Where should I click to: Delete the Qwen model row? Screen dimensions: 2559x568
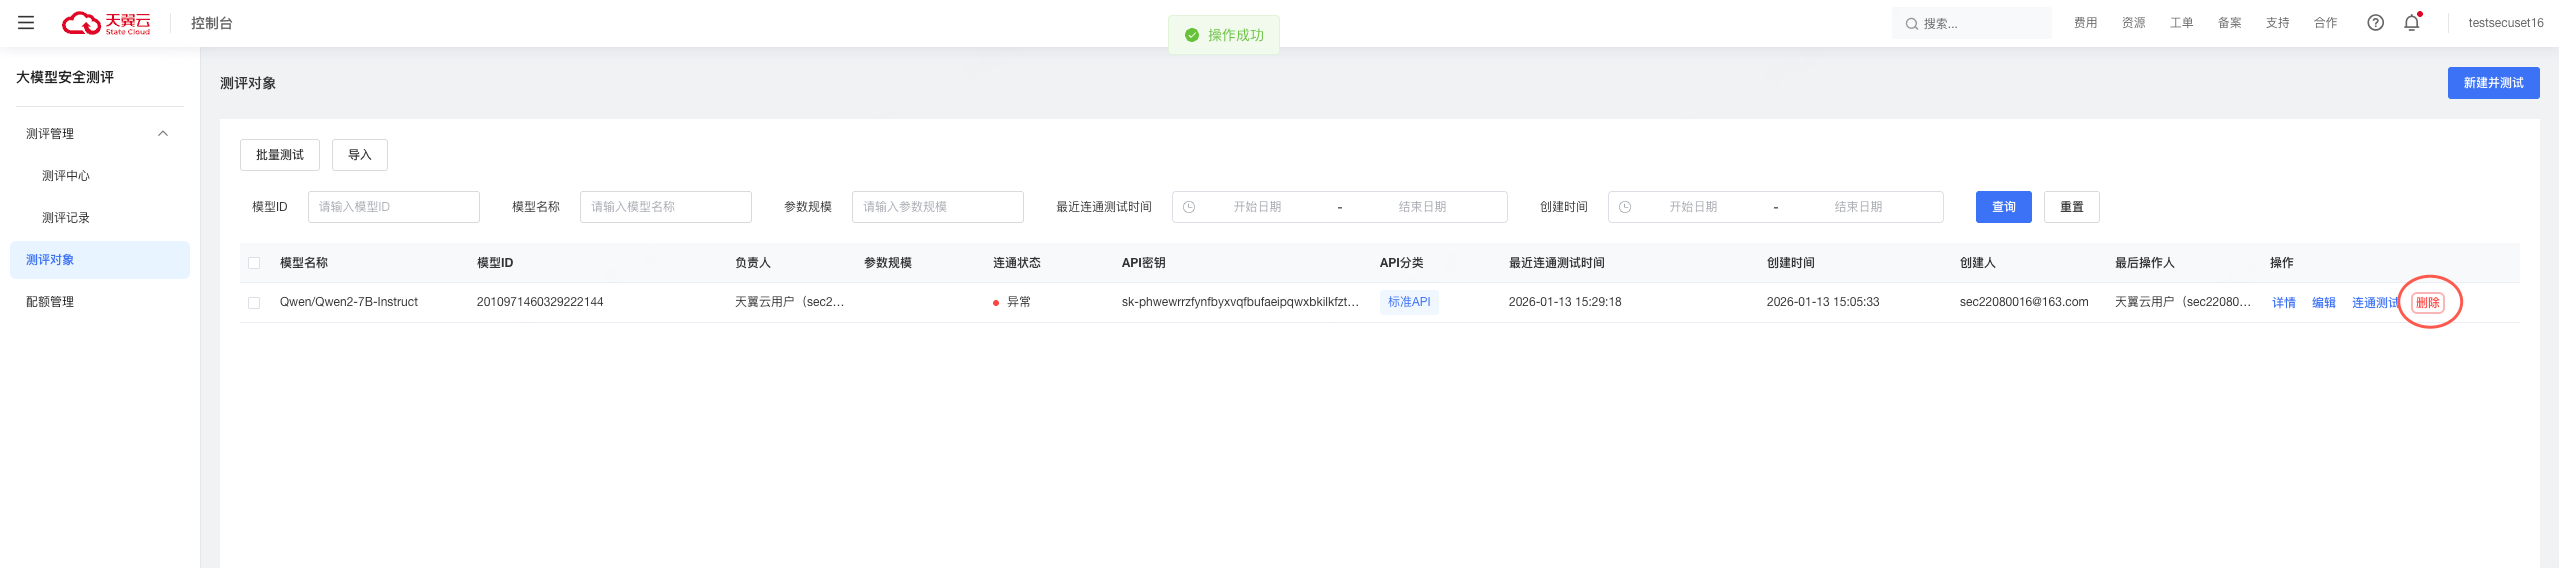2427,303
